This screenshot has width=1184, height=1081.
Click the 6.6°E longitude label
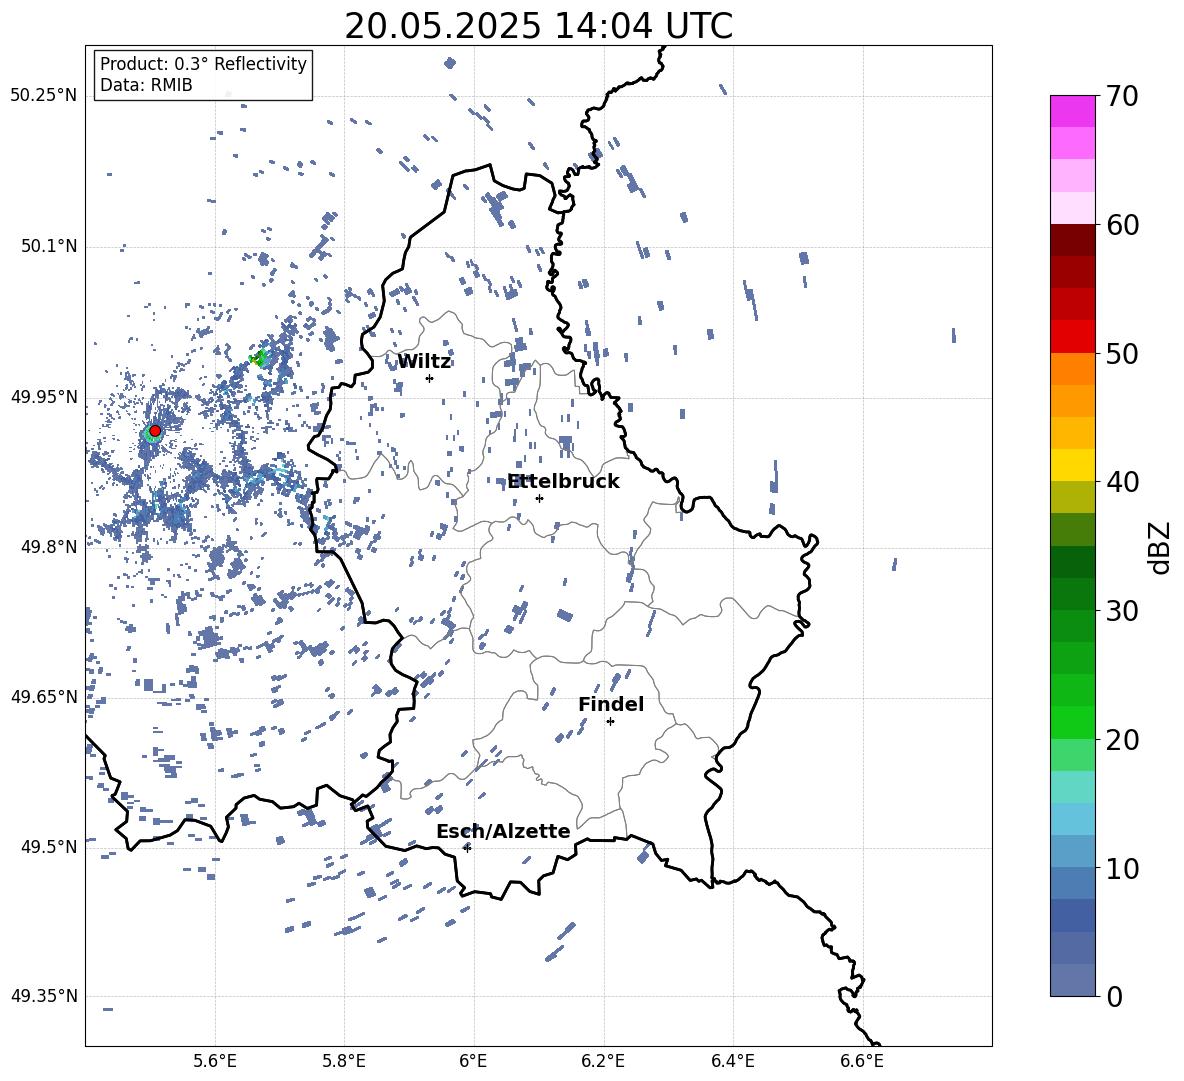click(x=862, y=1061)
